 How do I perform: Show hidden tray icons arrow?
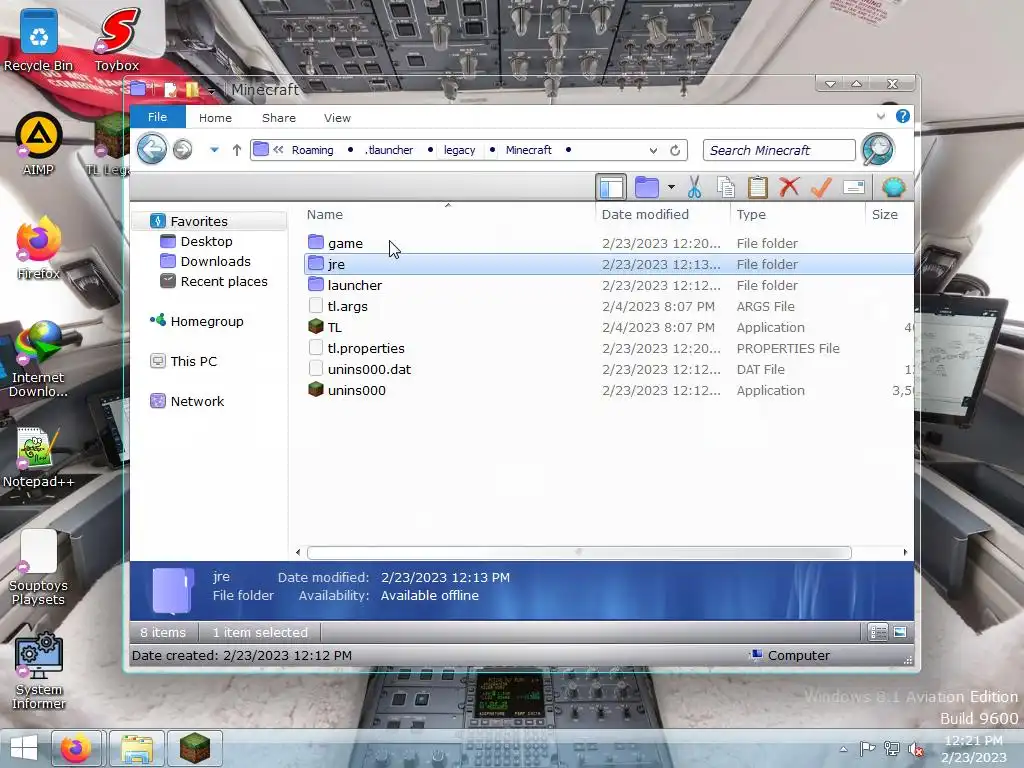pos(843,750)
